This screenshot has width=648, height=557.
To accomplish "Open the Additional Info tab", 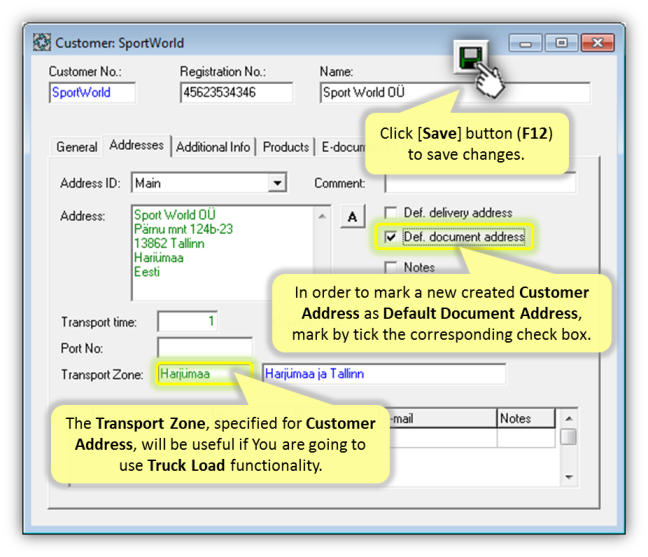I will click(213, 147).
